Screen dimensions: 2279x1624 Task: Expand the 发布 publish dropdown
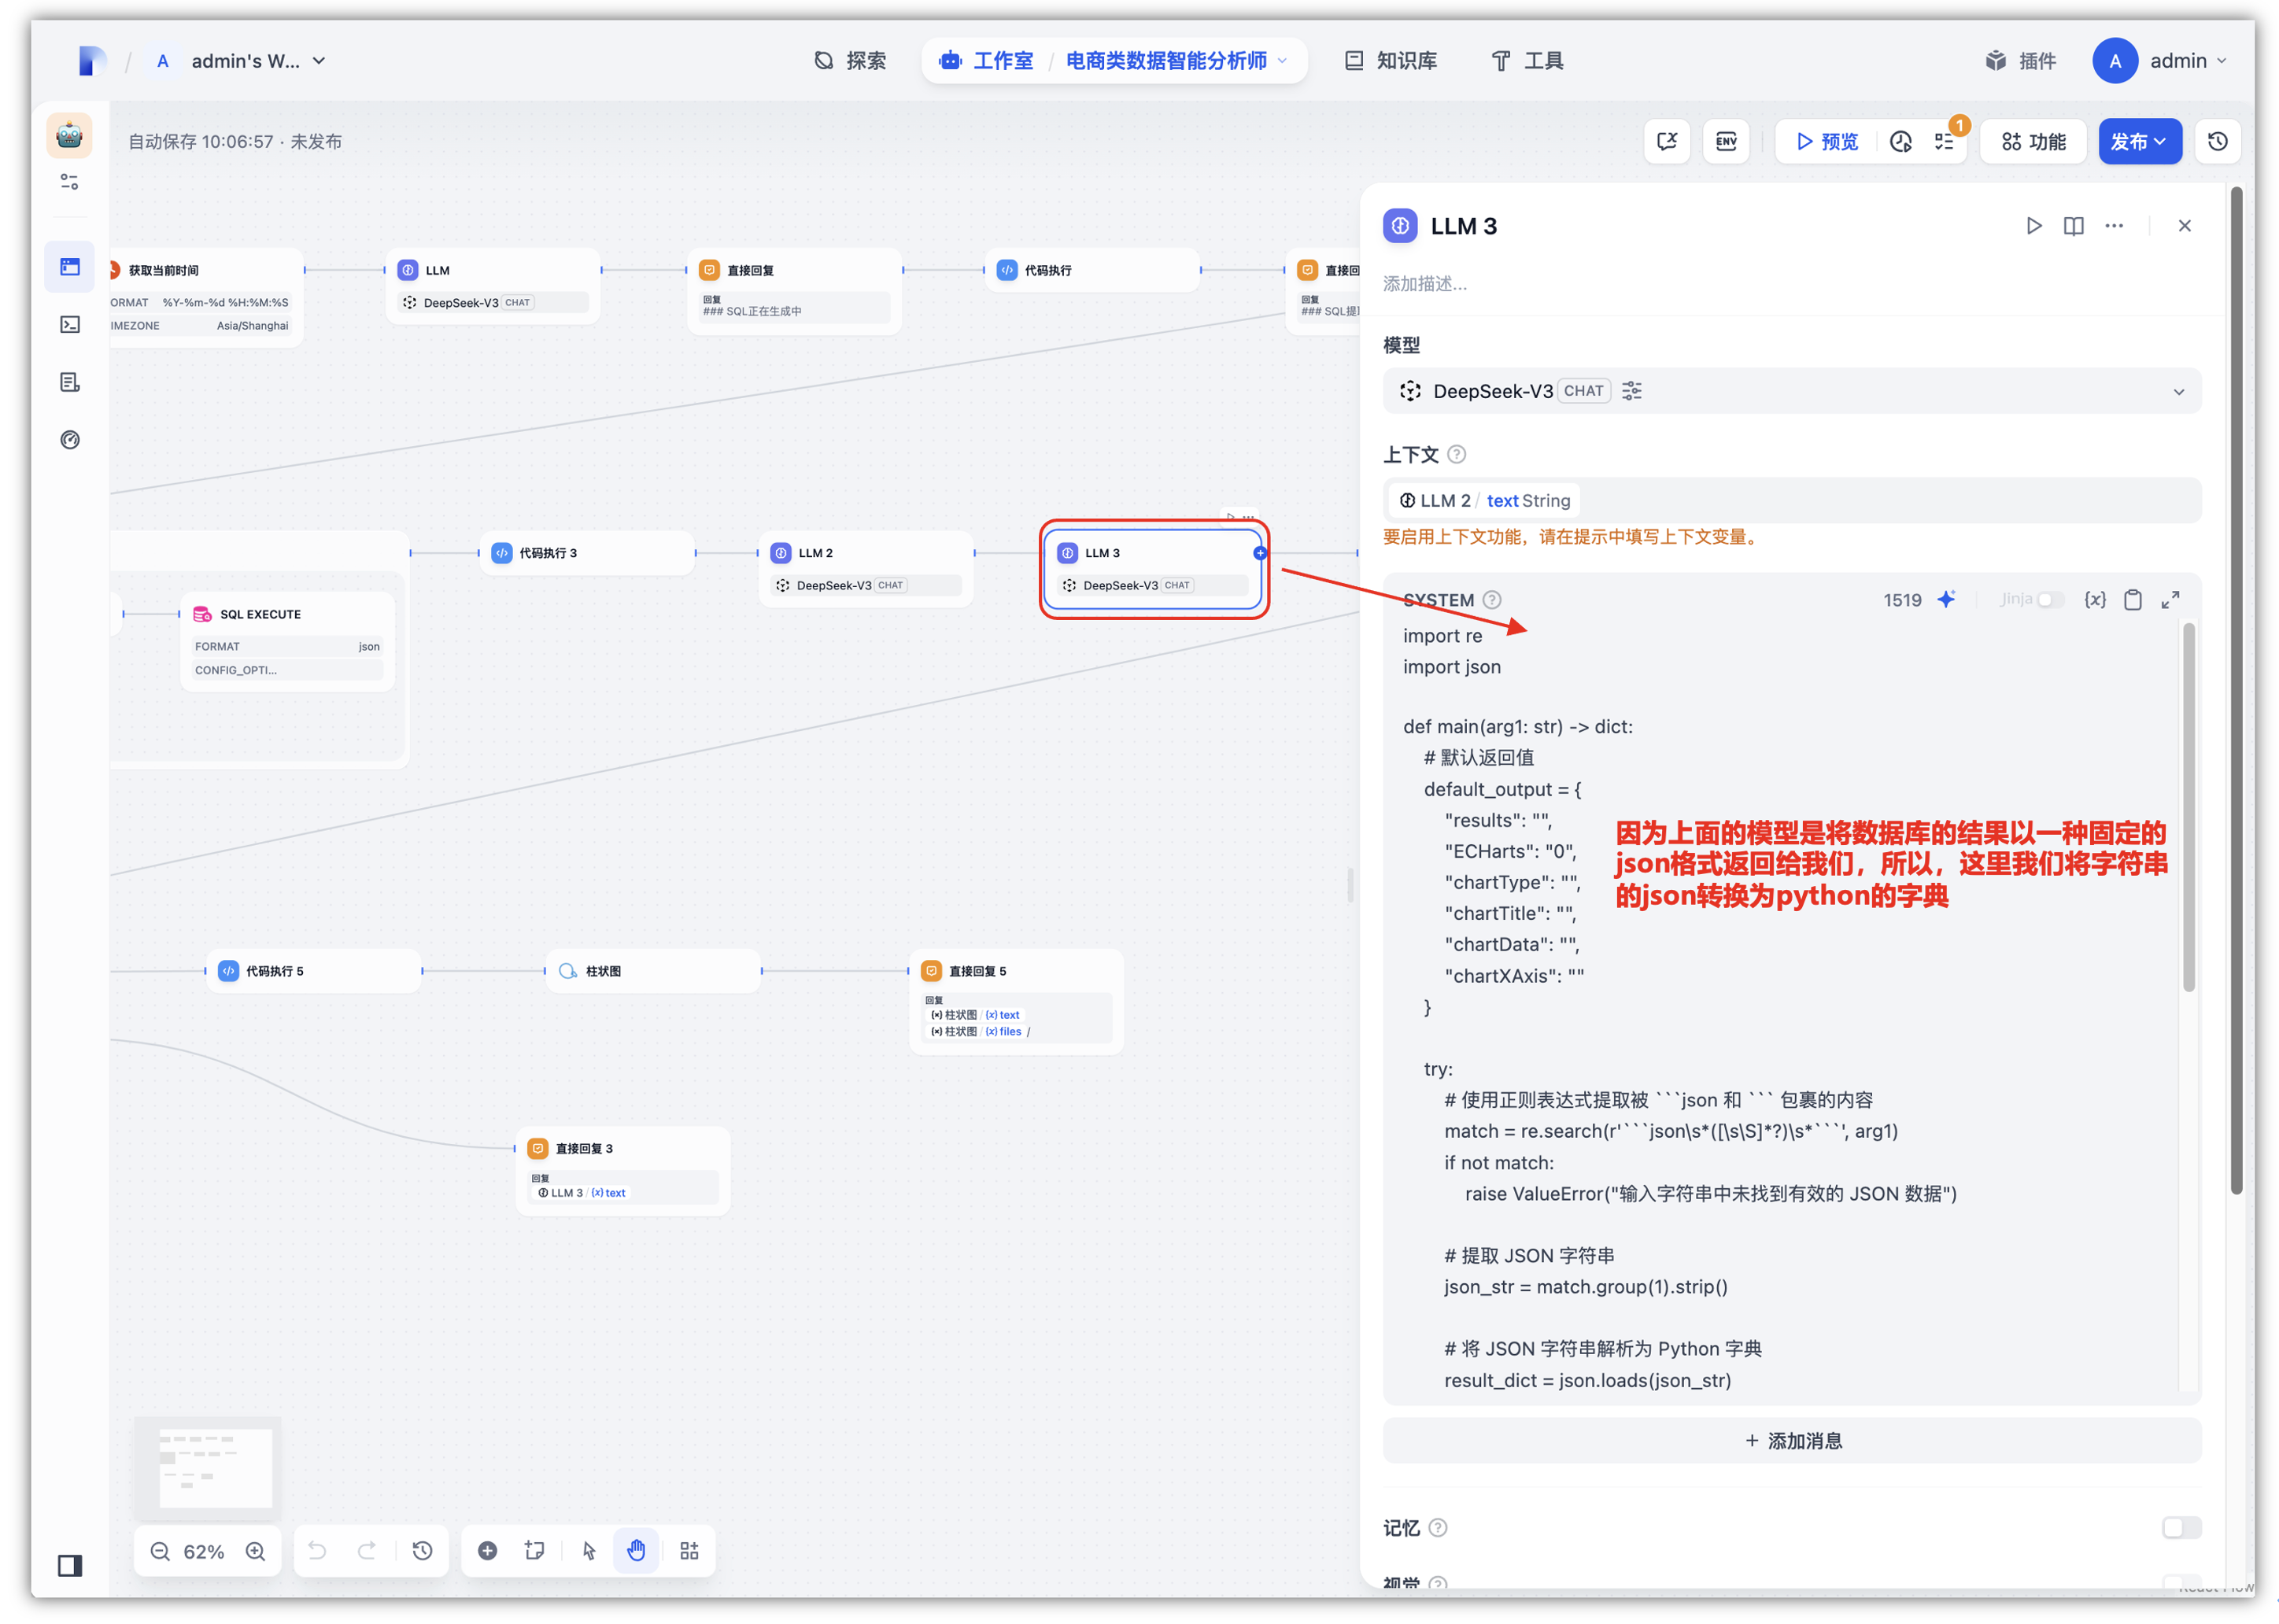point(2138,141)
